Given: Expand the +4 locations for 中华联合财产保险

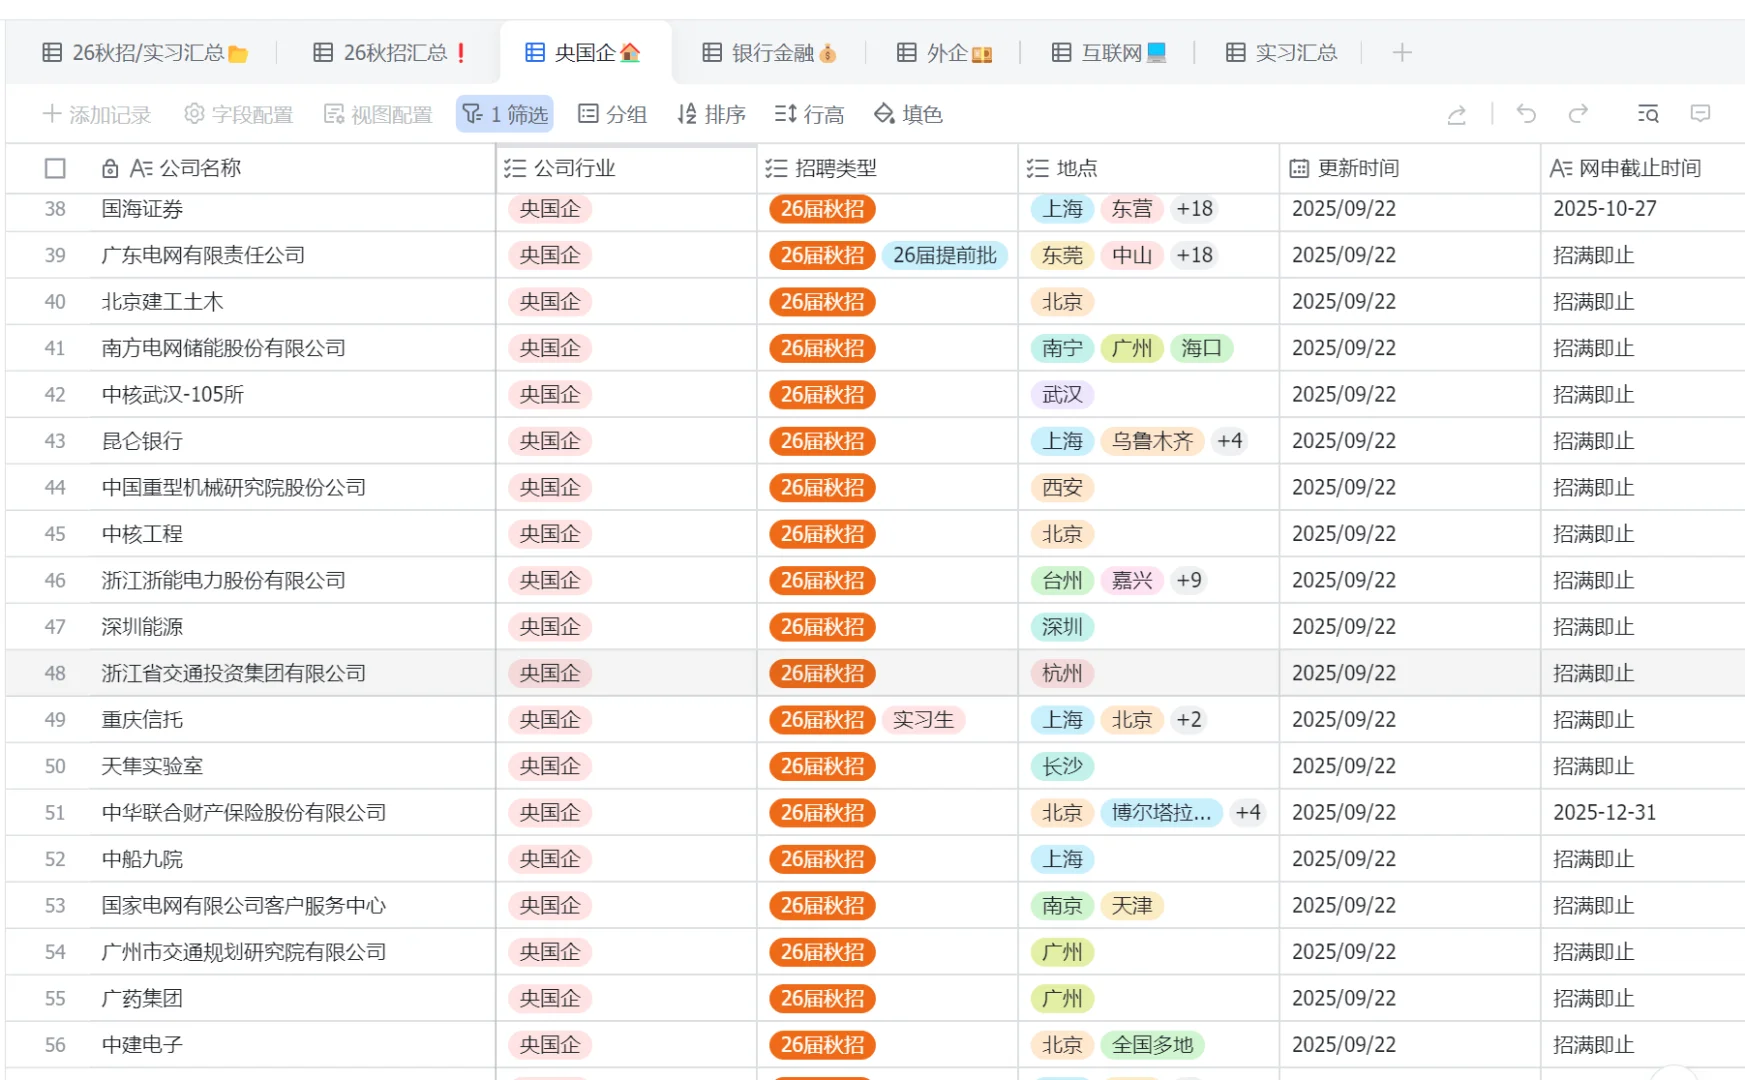Looking at the screenshot, I should tap(1248, 813).
